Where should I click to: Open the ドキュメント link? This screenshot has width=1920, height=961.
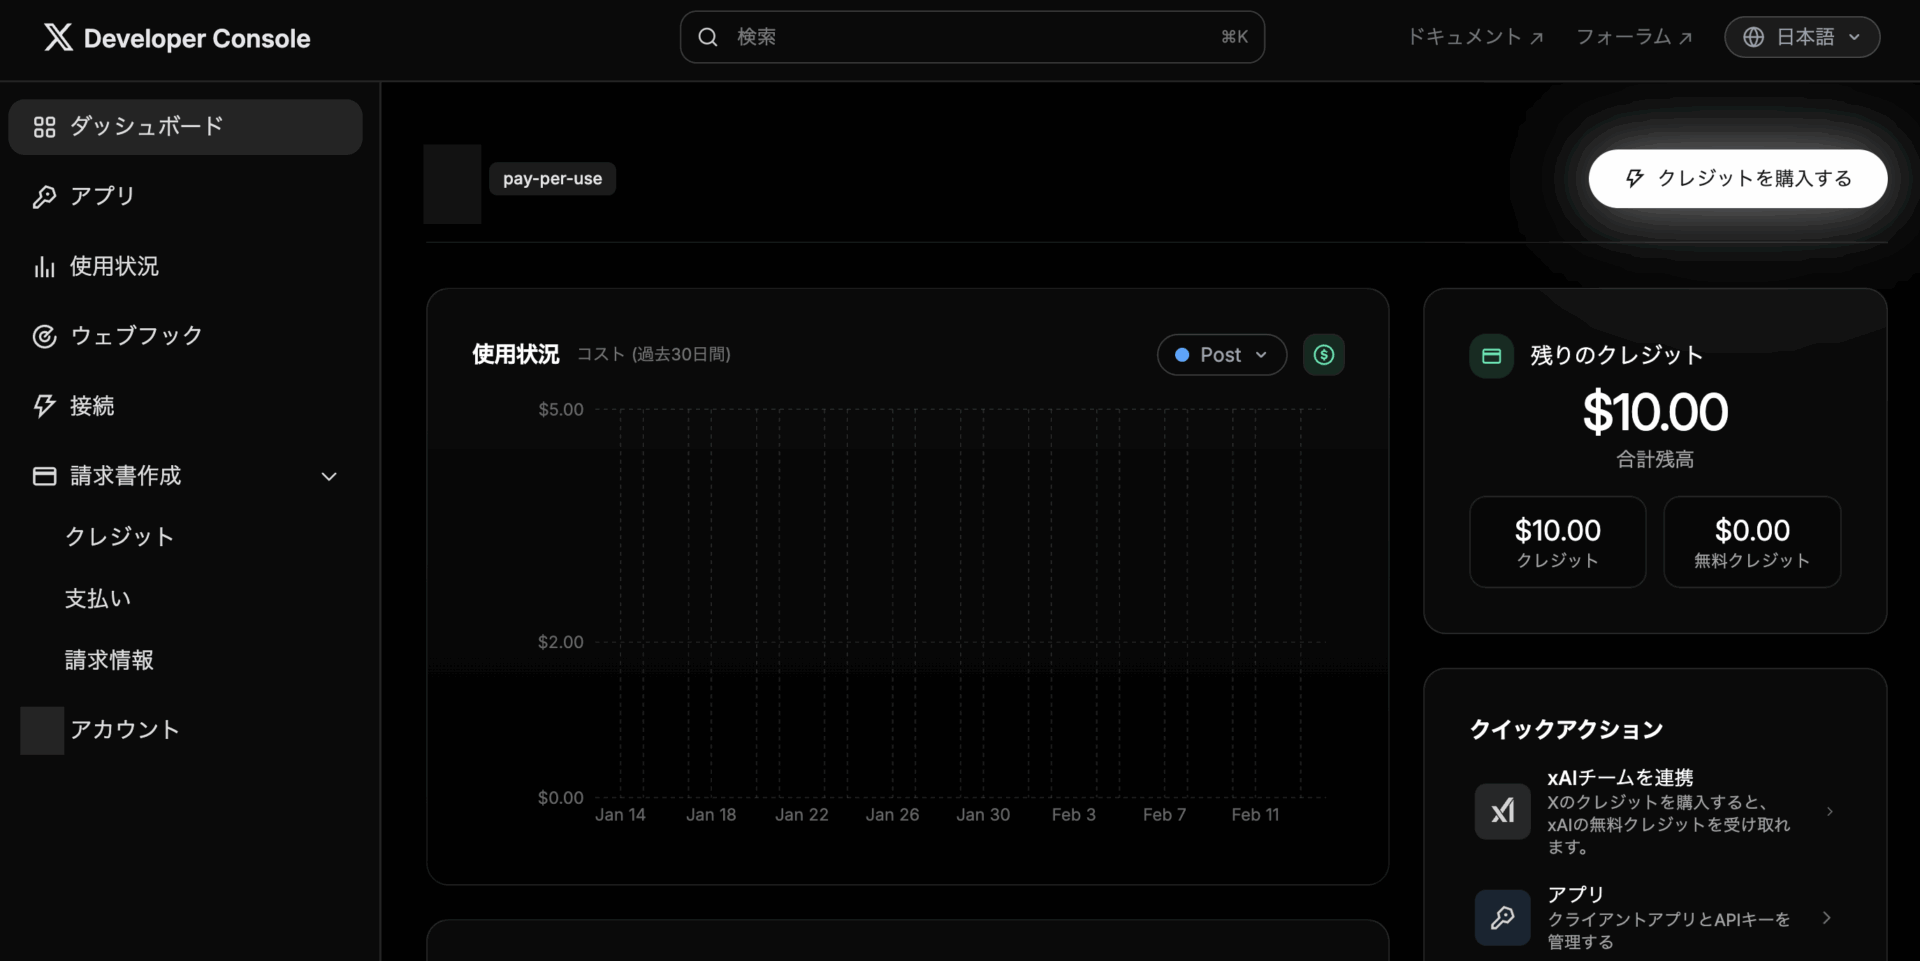click(1475, 36)
